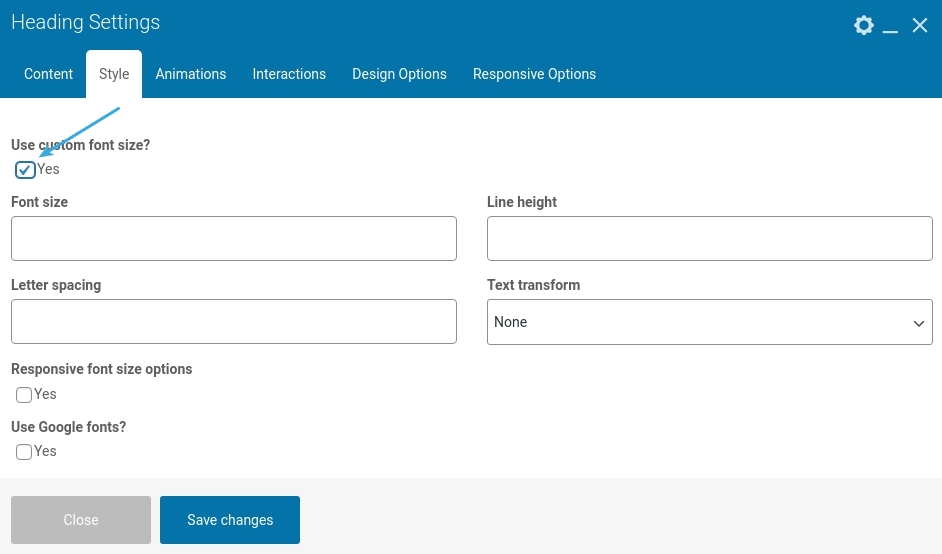This screenshot has width=942, height=554.
Task: Select the Style tab
Action: point(114,74)
